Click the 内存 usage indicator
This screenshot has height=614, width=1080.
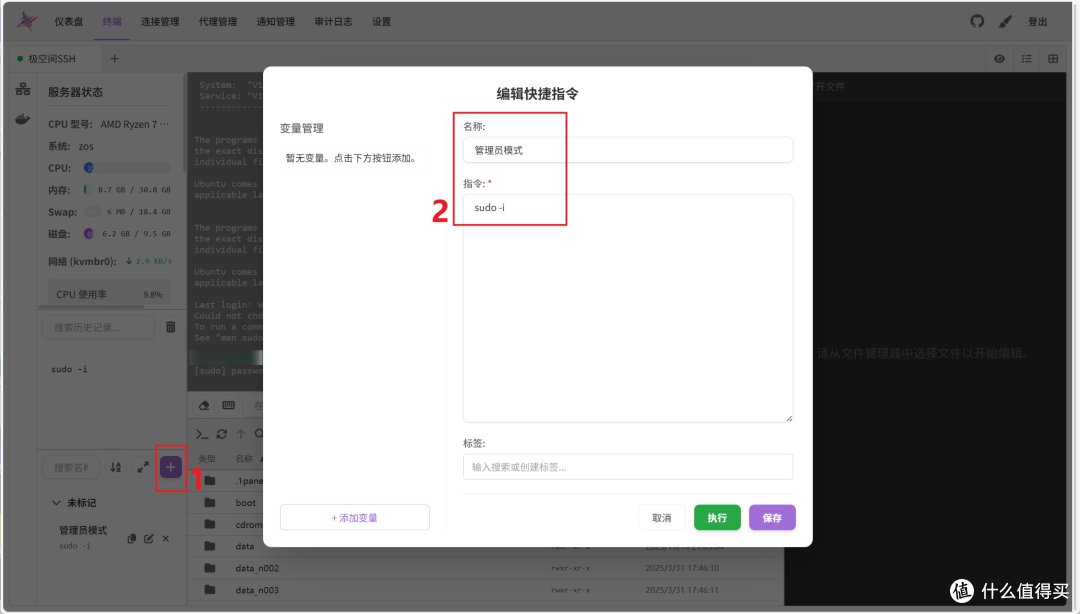click(87, 190)
